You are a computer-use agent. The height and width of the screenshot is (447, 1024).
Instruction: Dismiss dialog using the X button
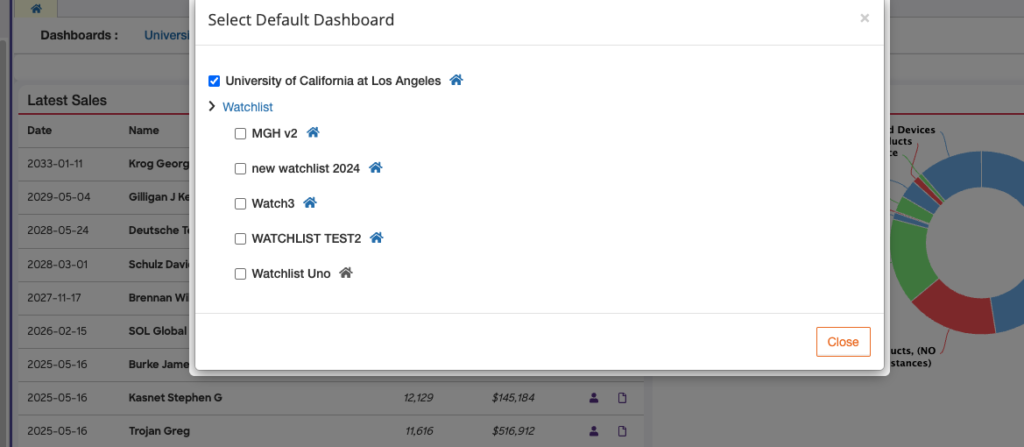pos(865,18)
